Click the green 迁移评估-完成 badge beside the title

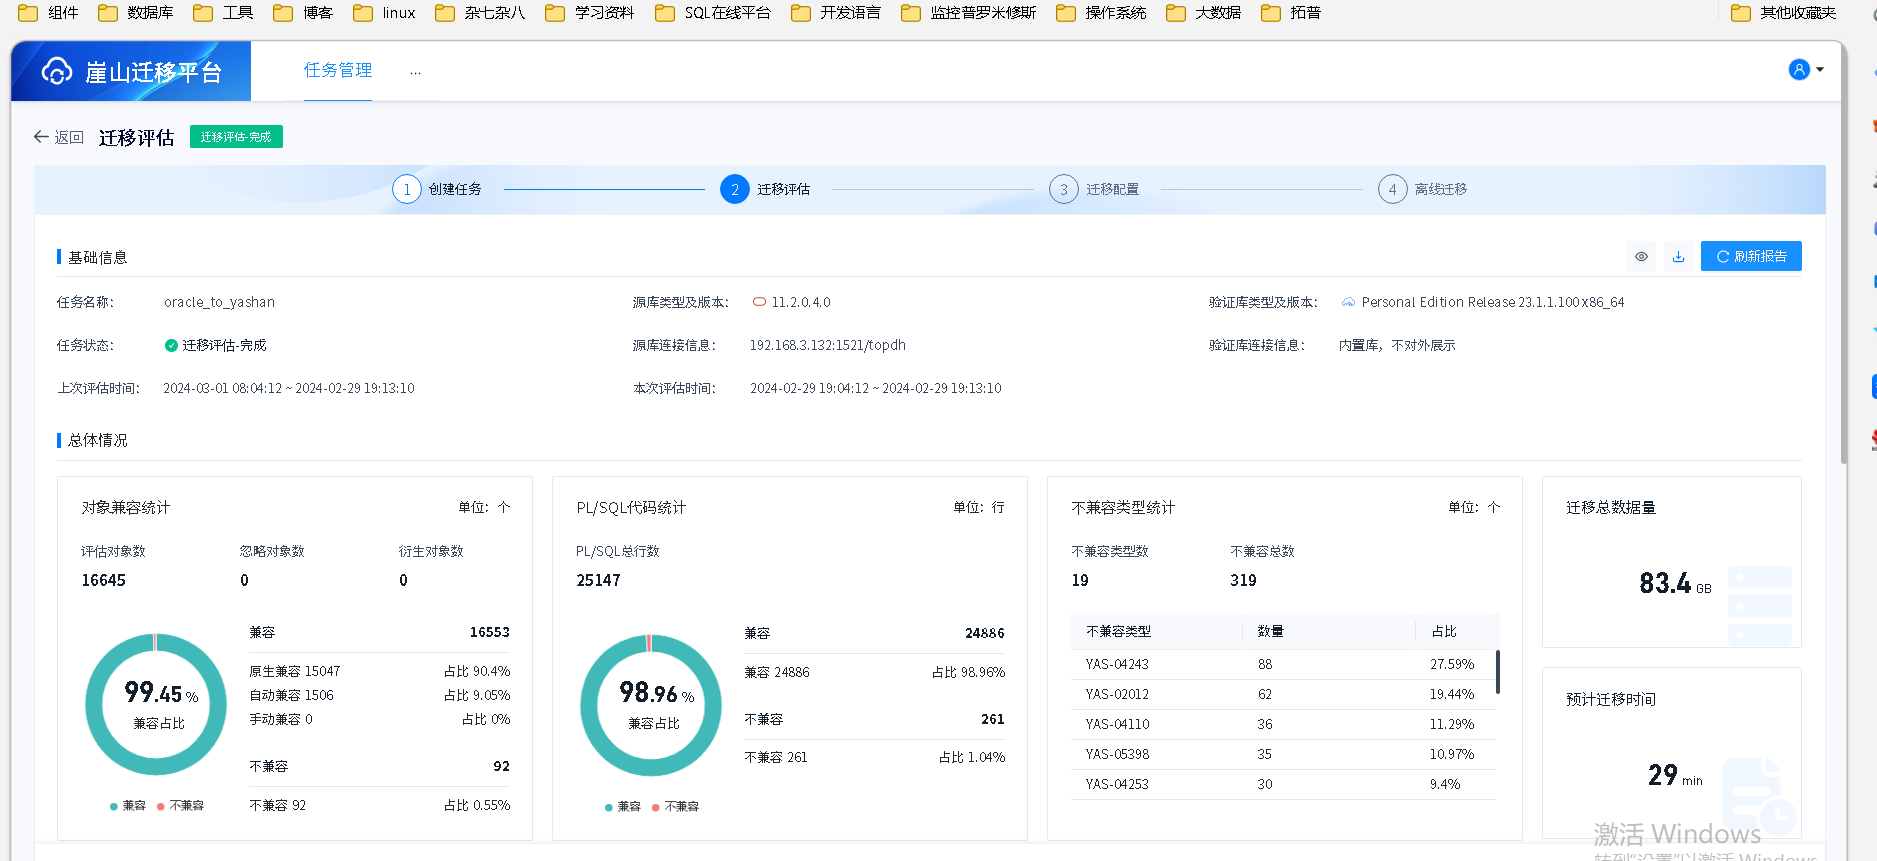[236, 137]
